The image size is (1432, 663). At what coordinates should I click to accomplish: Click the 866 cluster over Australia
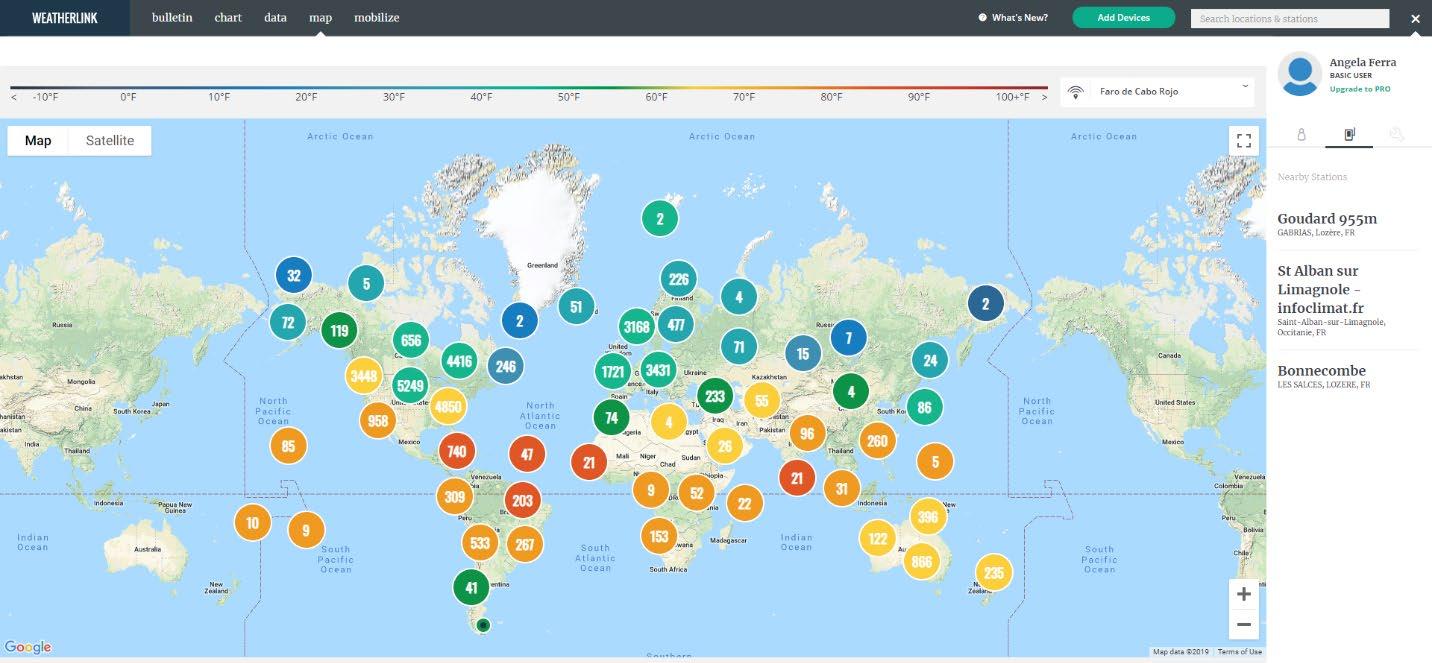coord(922,561)
